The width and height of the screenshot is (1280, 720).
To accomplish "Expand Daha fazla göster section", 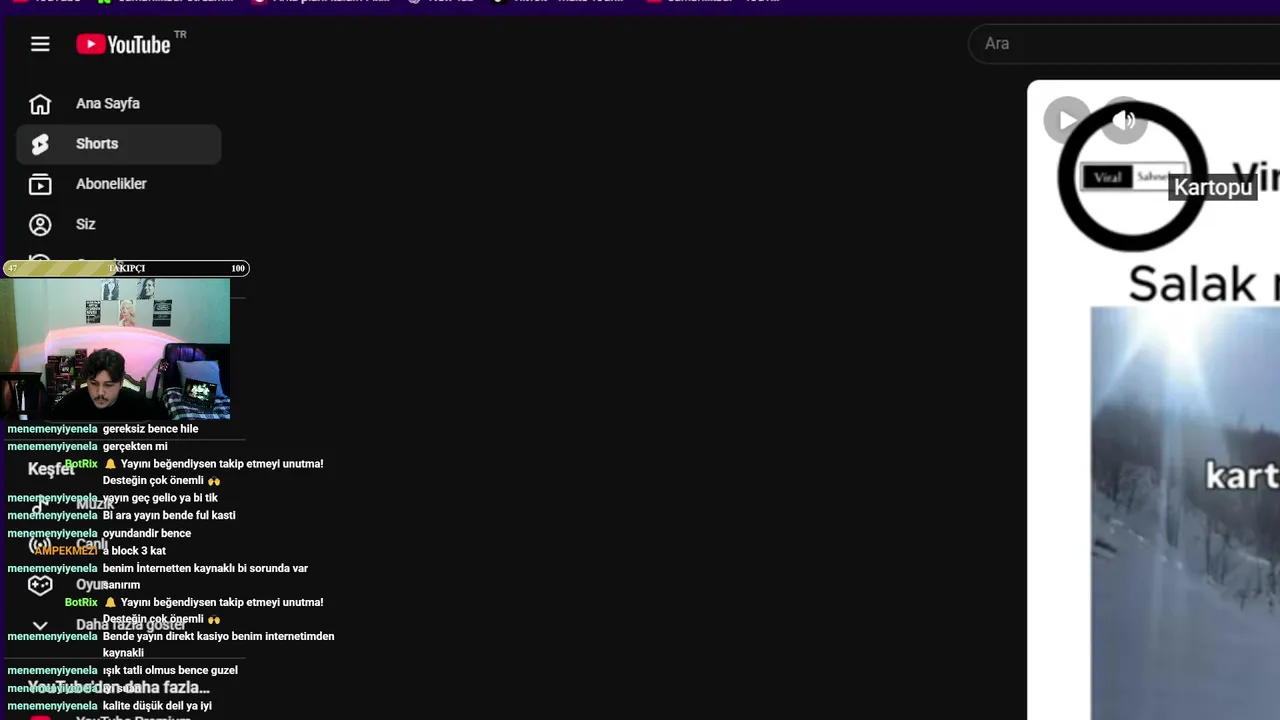I will 118,625.
